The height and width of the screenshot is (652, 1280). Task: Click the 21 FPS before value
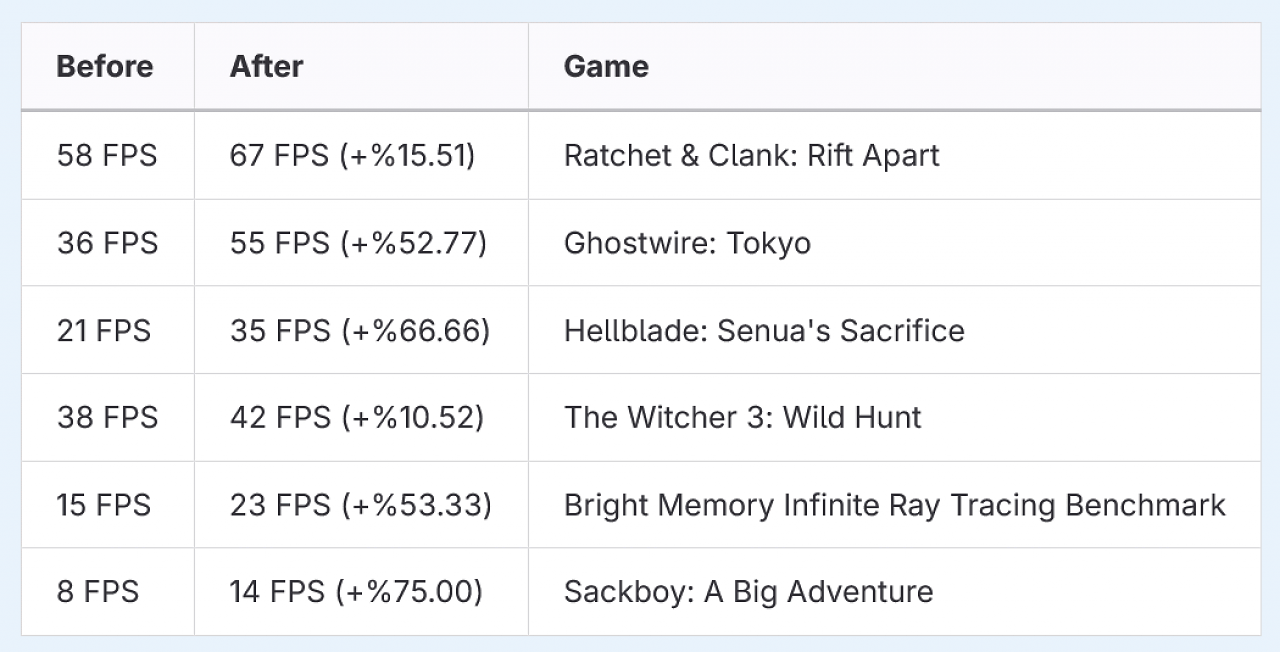click(x=104, y=330)
